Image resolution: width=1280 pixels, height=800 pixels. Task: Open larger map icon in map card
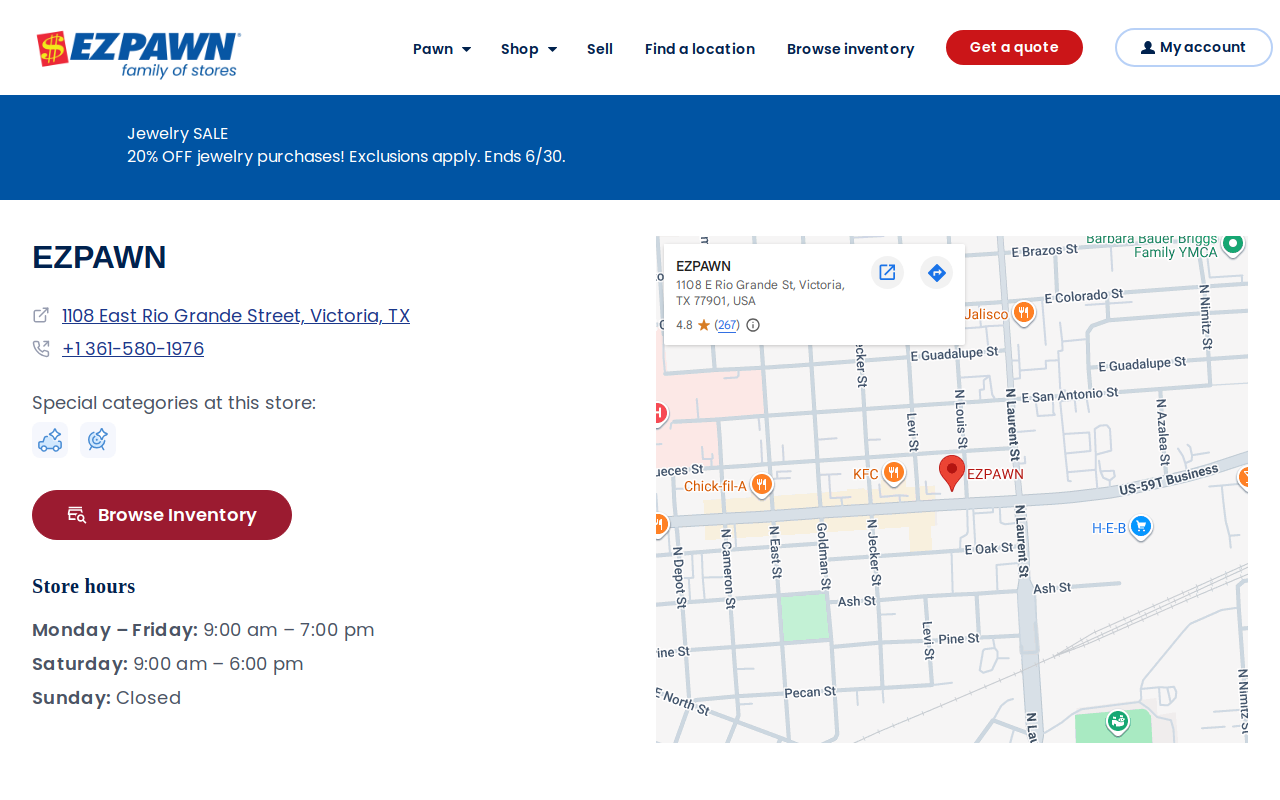tap(887, 272)
